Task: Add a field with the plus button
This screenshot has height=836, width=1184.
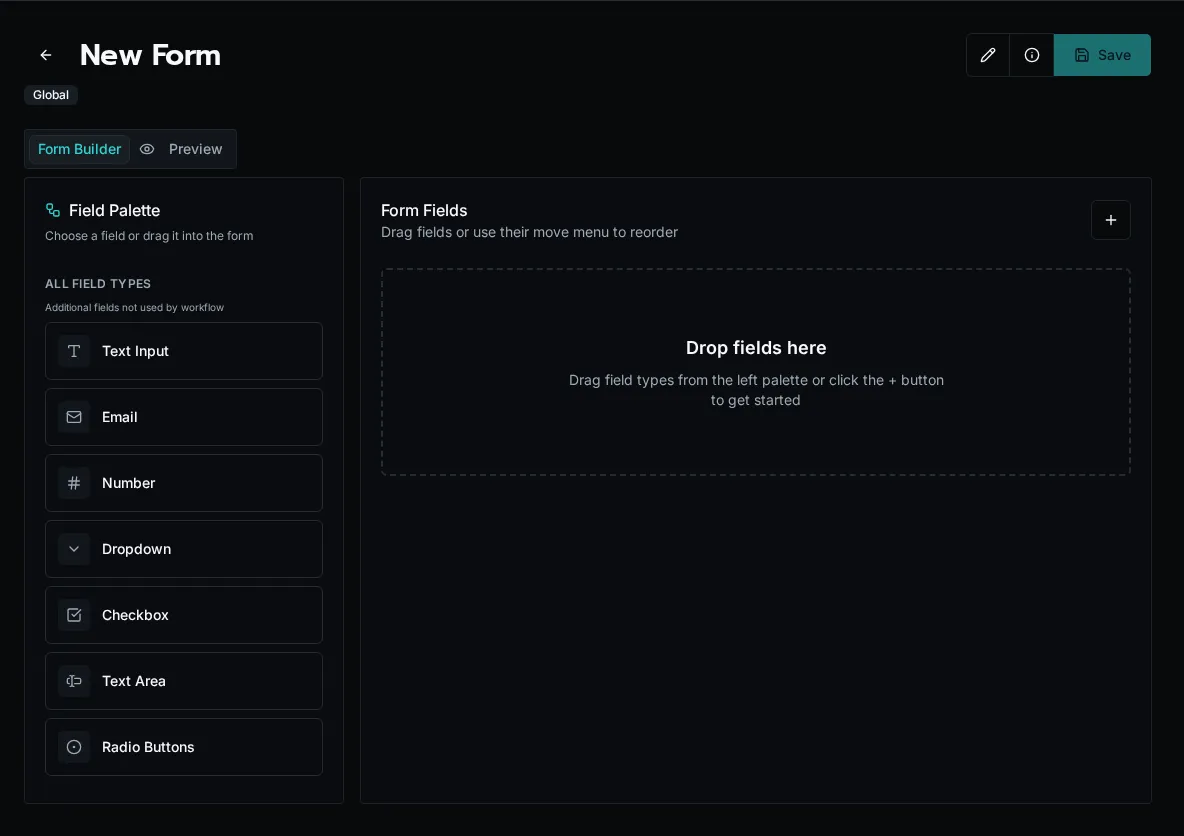Action: pyautogui.click(x=1110, y=220)
